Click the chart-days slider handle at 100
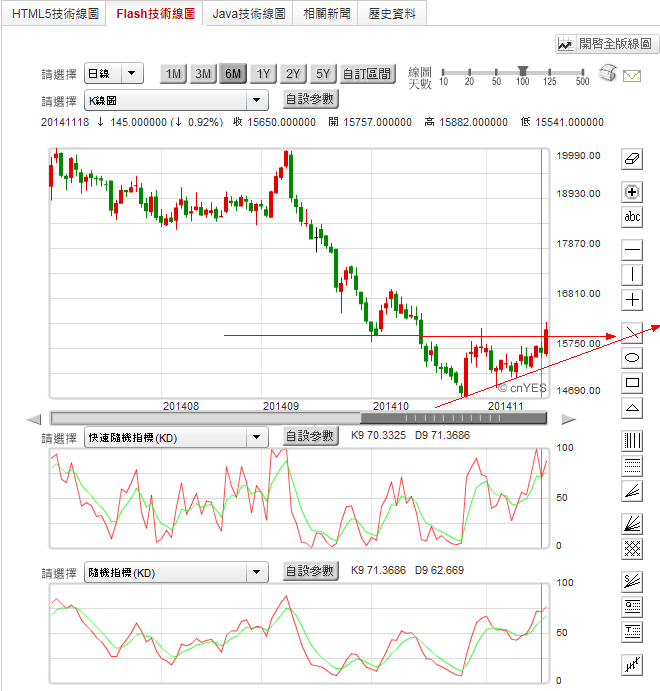The width and height of the screenshot is (660, 691). tap(523, 71)
